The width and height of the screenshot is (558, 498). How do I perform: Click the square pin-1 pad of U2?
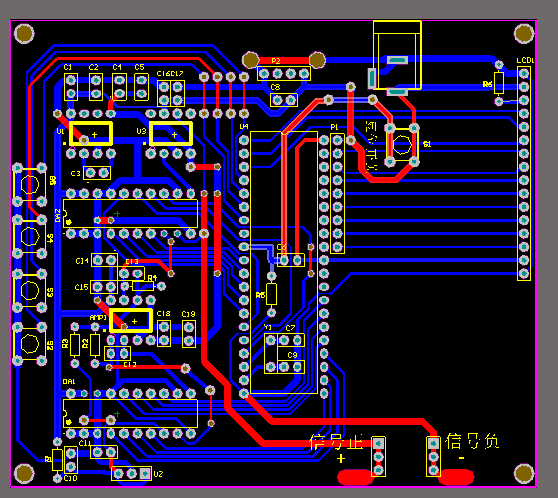click(x=145, y=474)
